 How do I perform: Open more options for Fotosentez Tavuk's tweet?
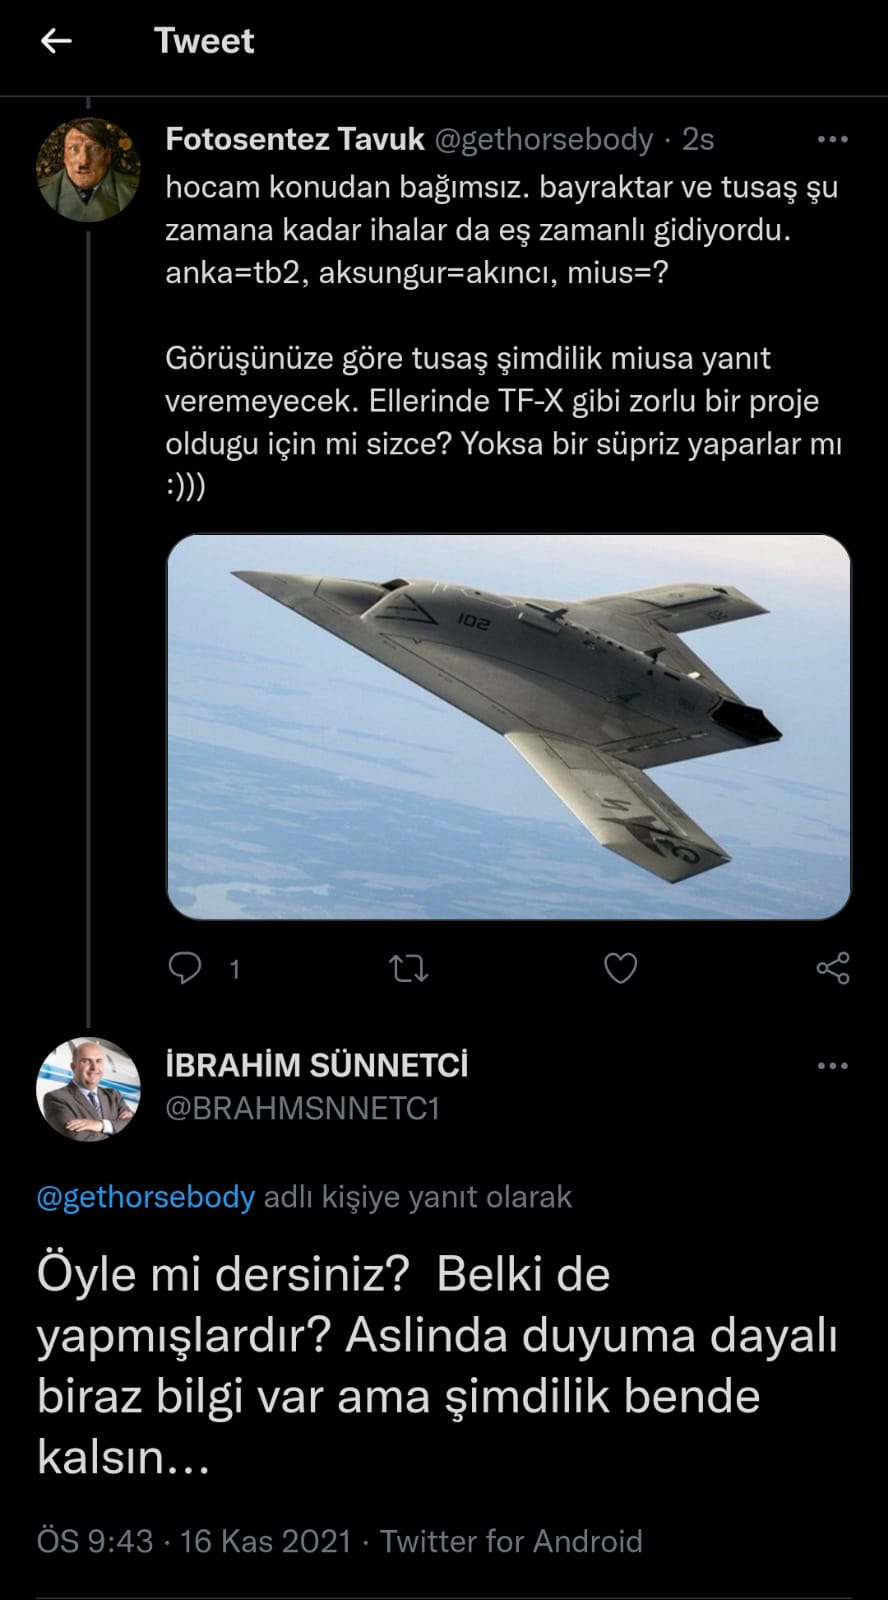(x=832, y=139)
